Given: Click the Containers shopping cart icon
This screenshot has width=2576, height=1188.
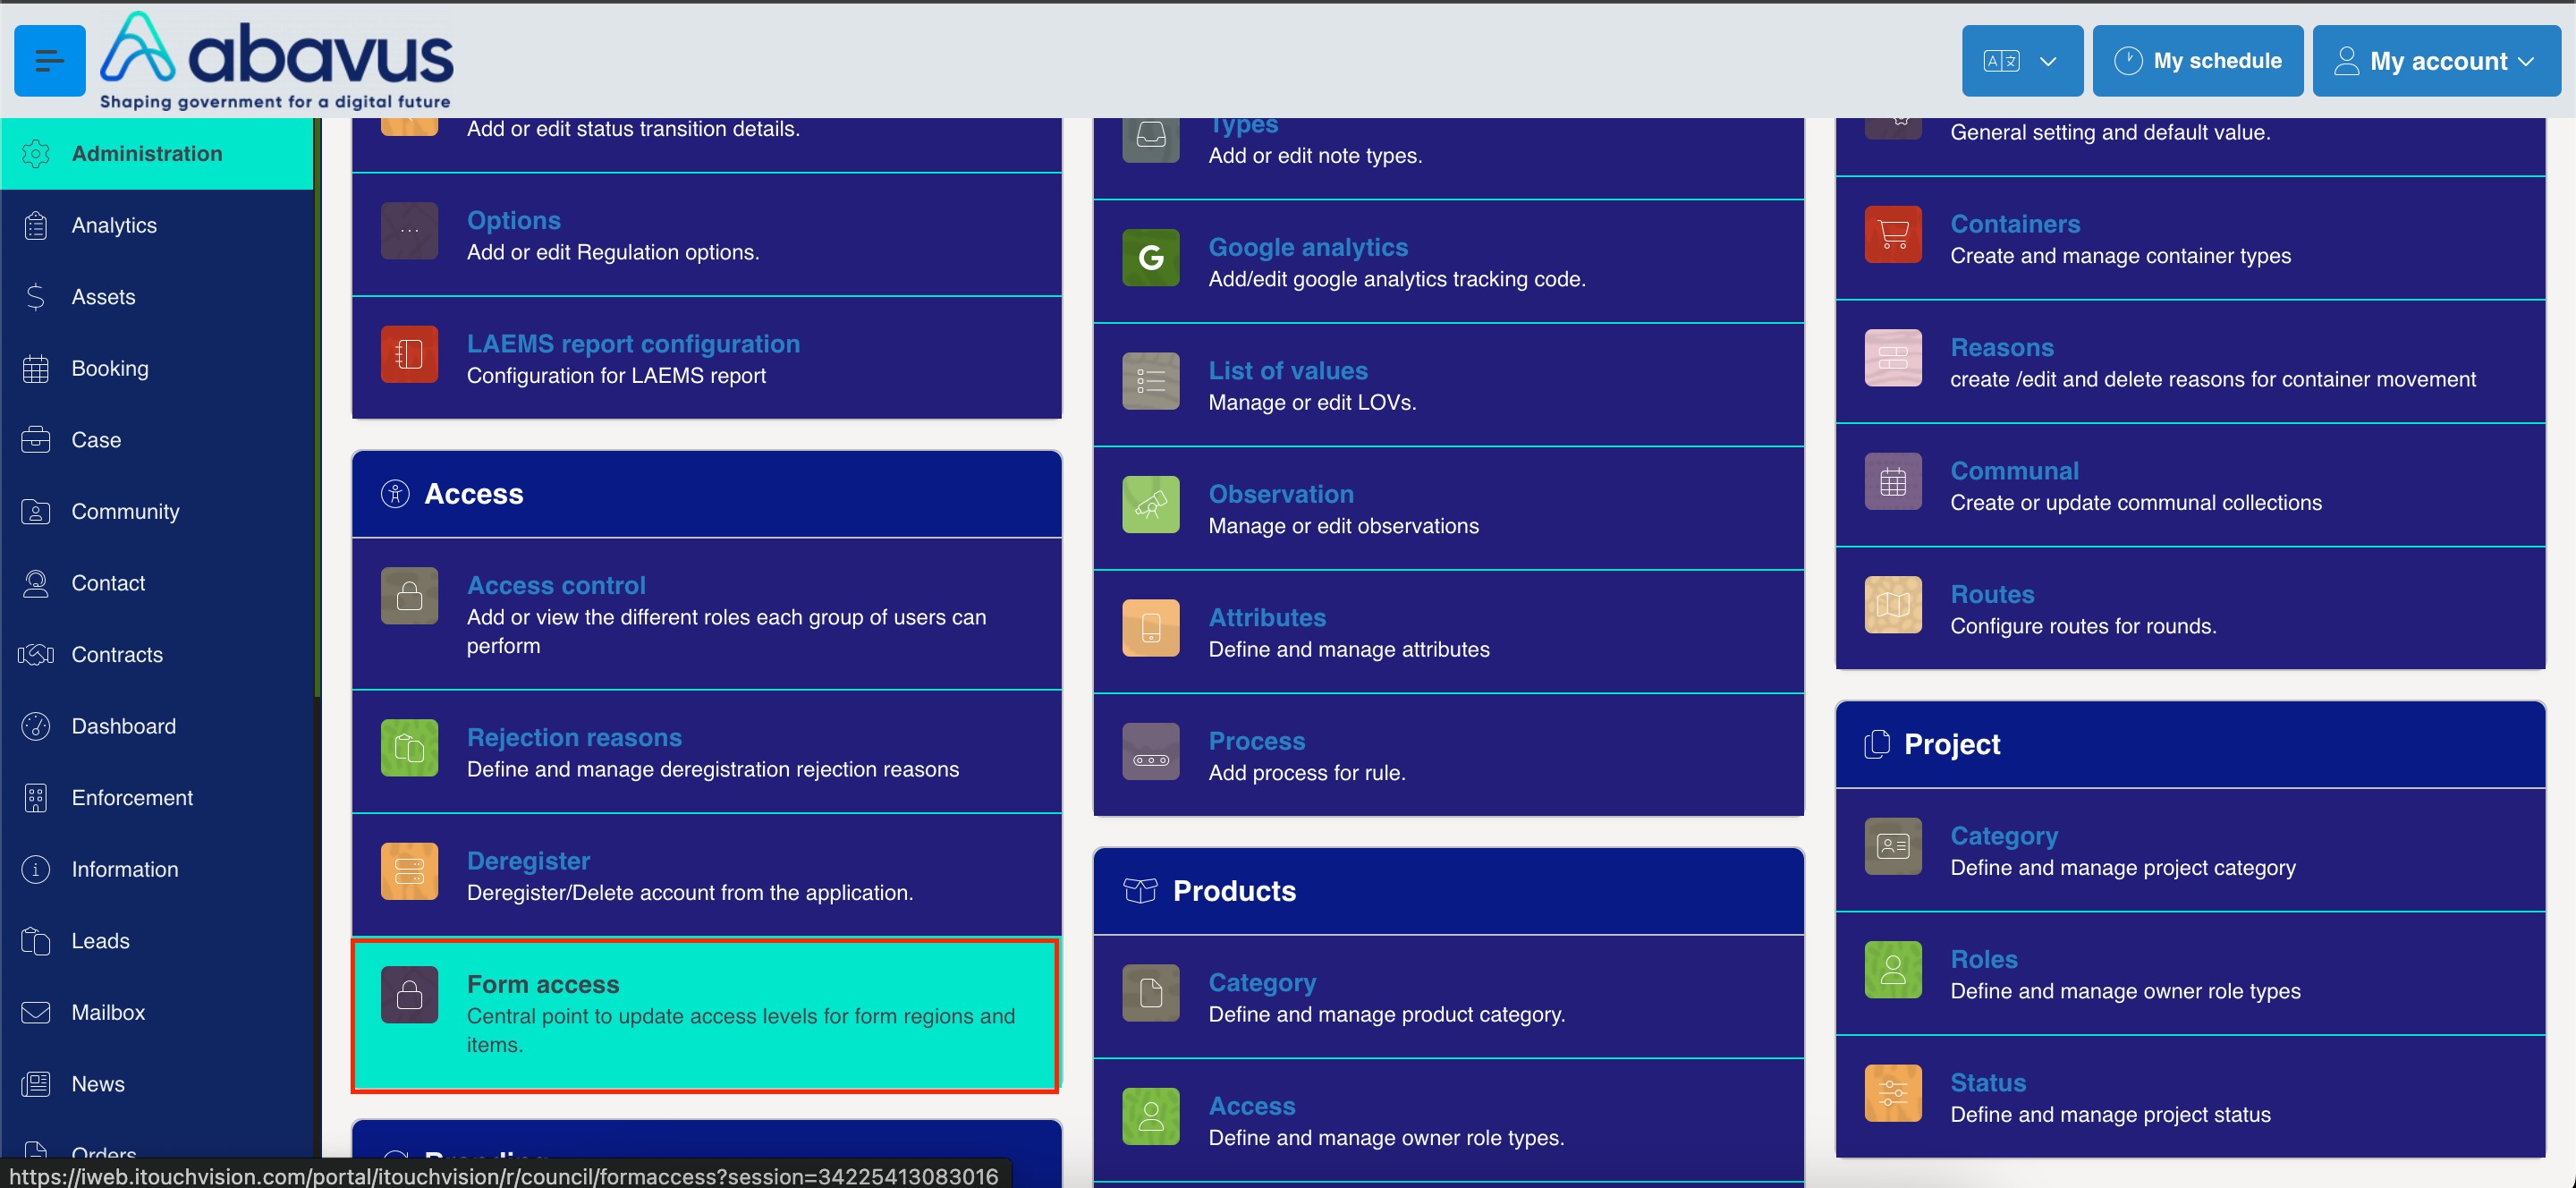Looking at the screenshot, I should [1893, 235].
